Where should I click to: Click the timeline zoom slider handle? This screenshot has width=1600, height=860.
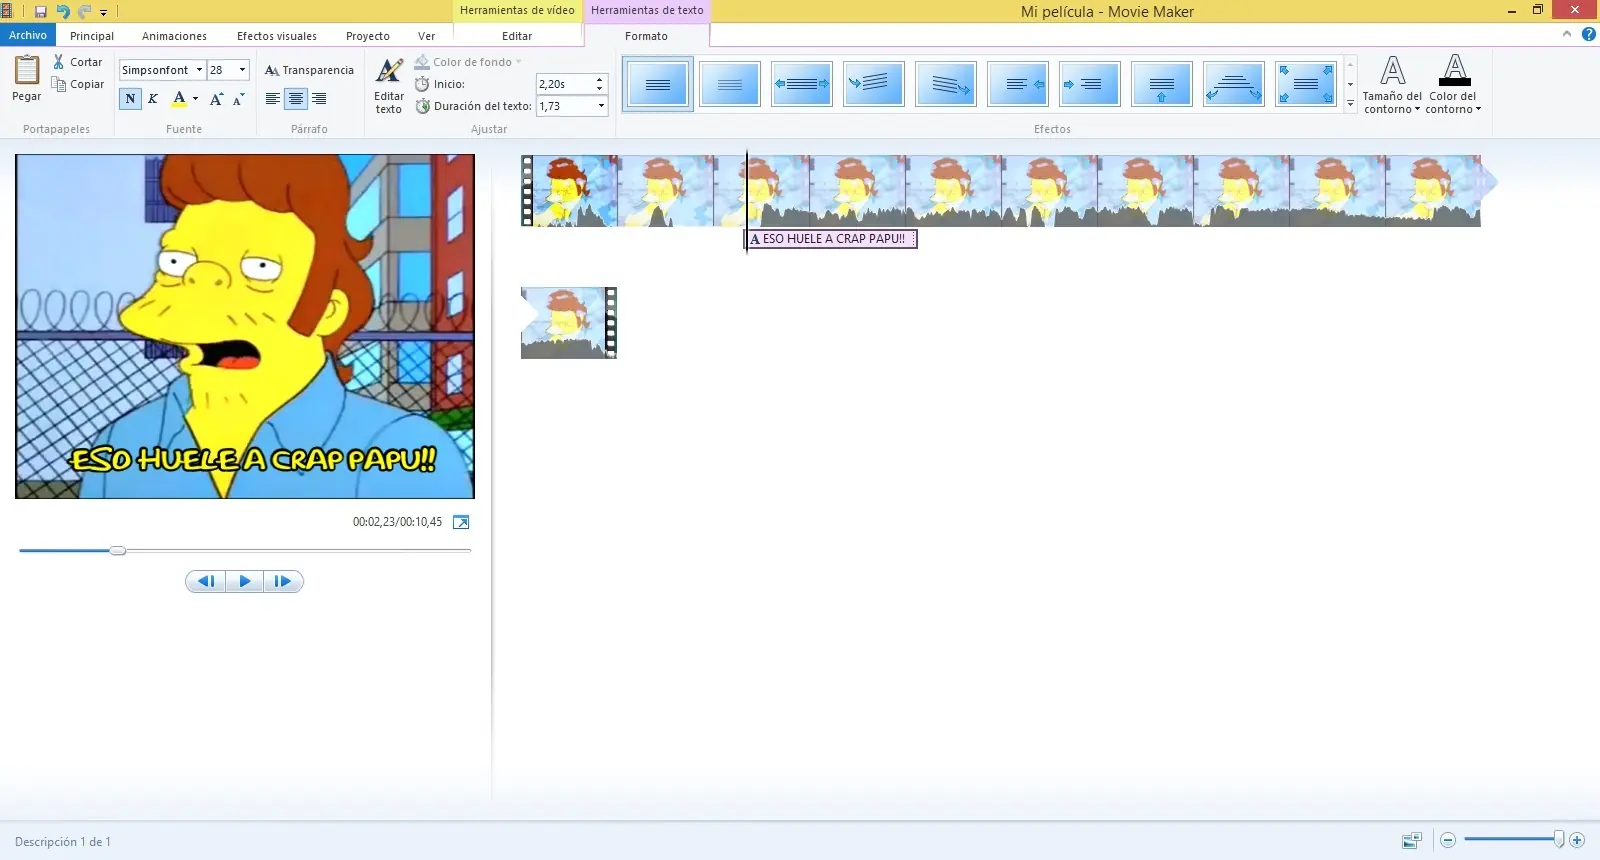pyautogui.click(x=1558, y=840)
